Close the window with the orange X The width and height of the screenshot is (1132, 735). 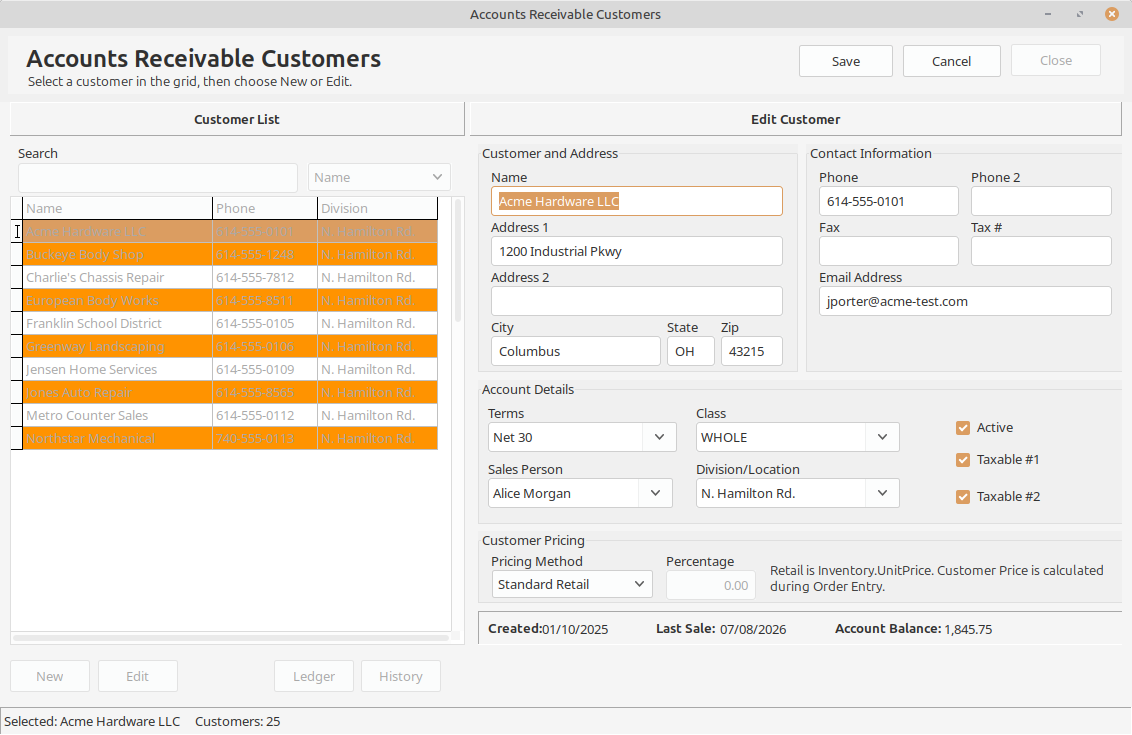tap(1112, 14)
